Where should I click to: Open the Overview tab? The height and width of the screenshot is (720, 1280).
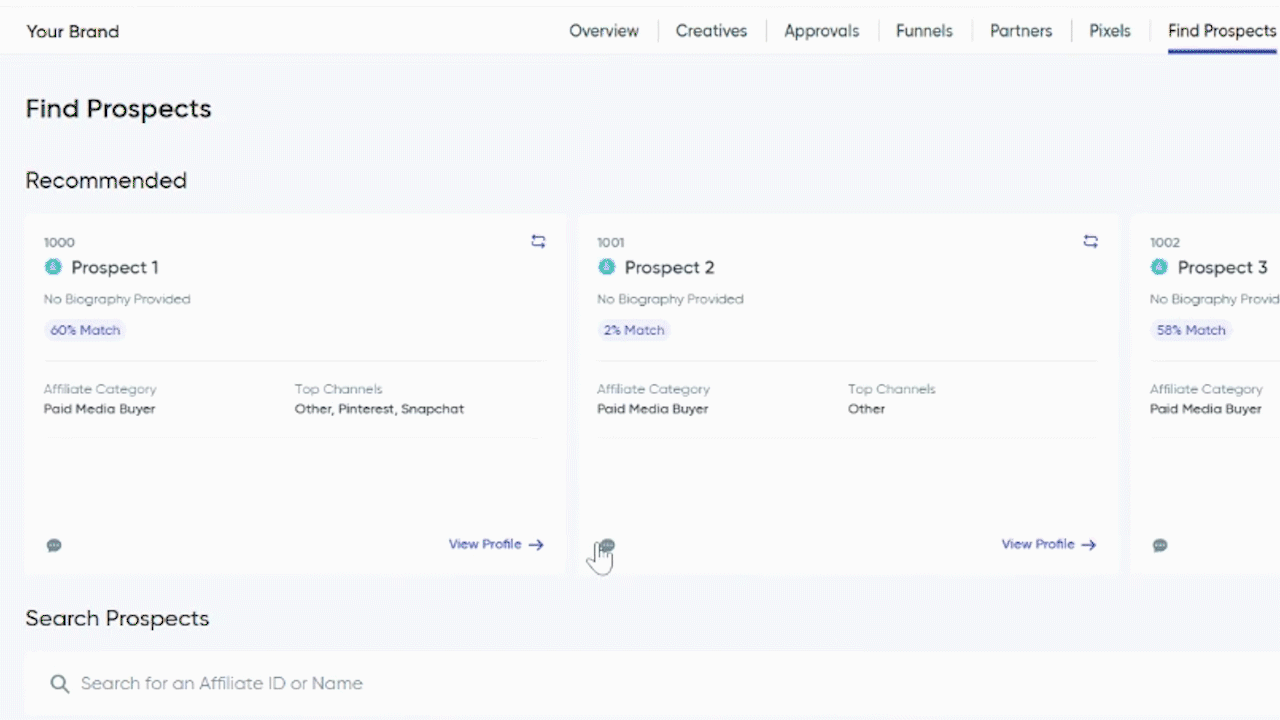pyautogui.click(x=604, y=31)
